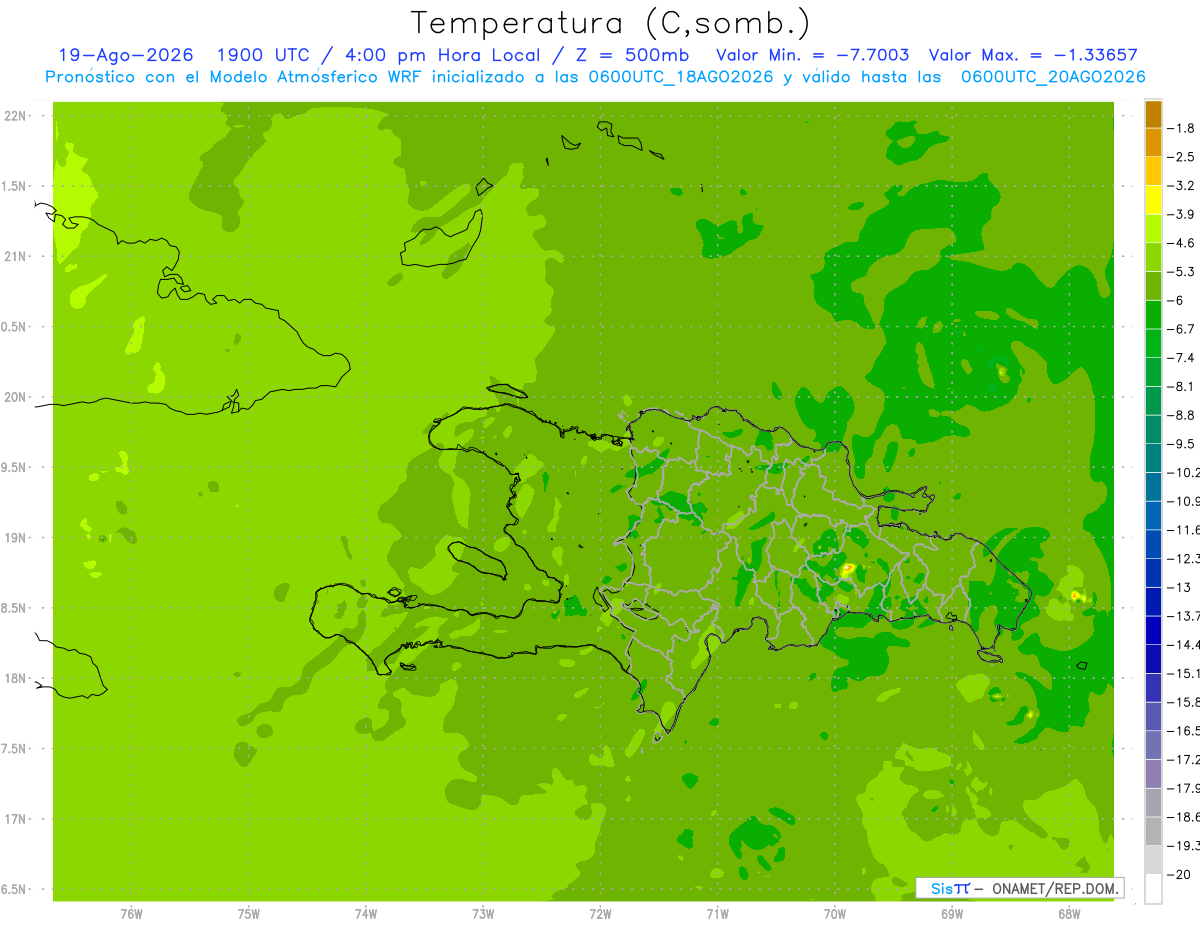Click the '-2.5' colorbar value
The height and width of the screenshot is (927, 1200).
point(1181,157)
